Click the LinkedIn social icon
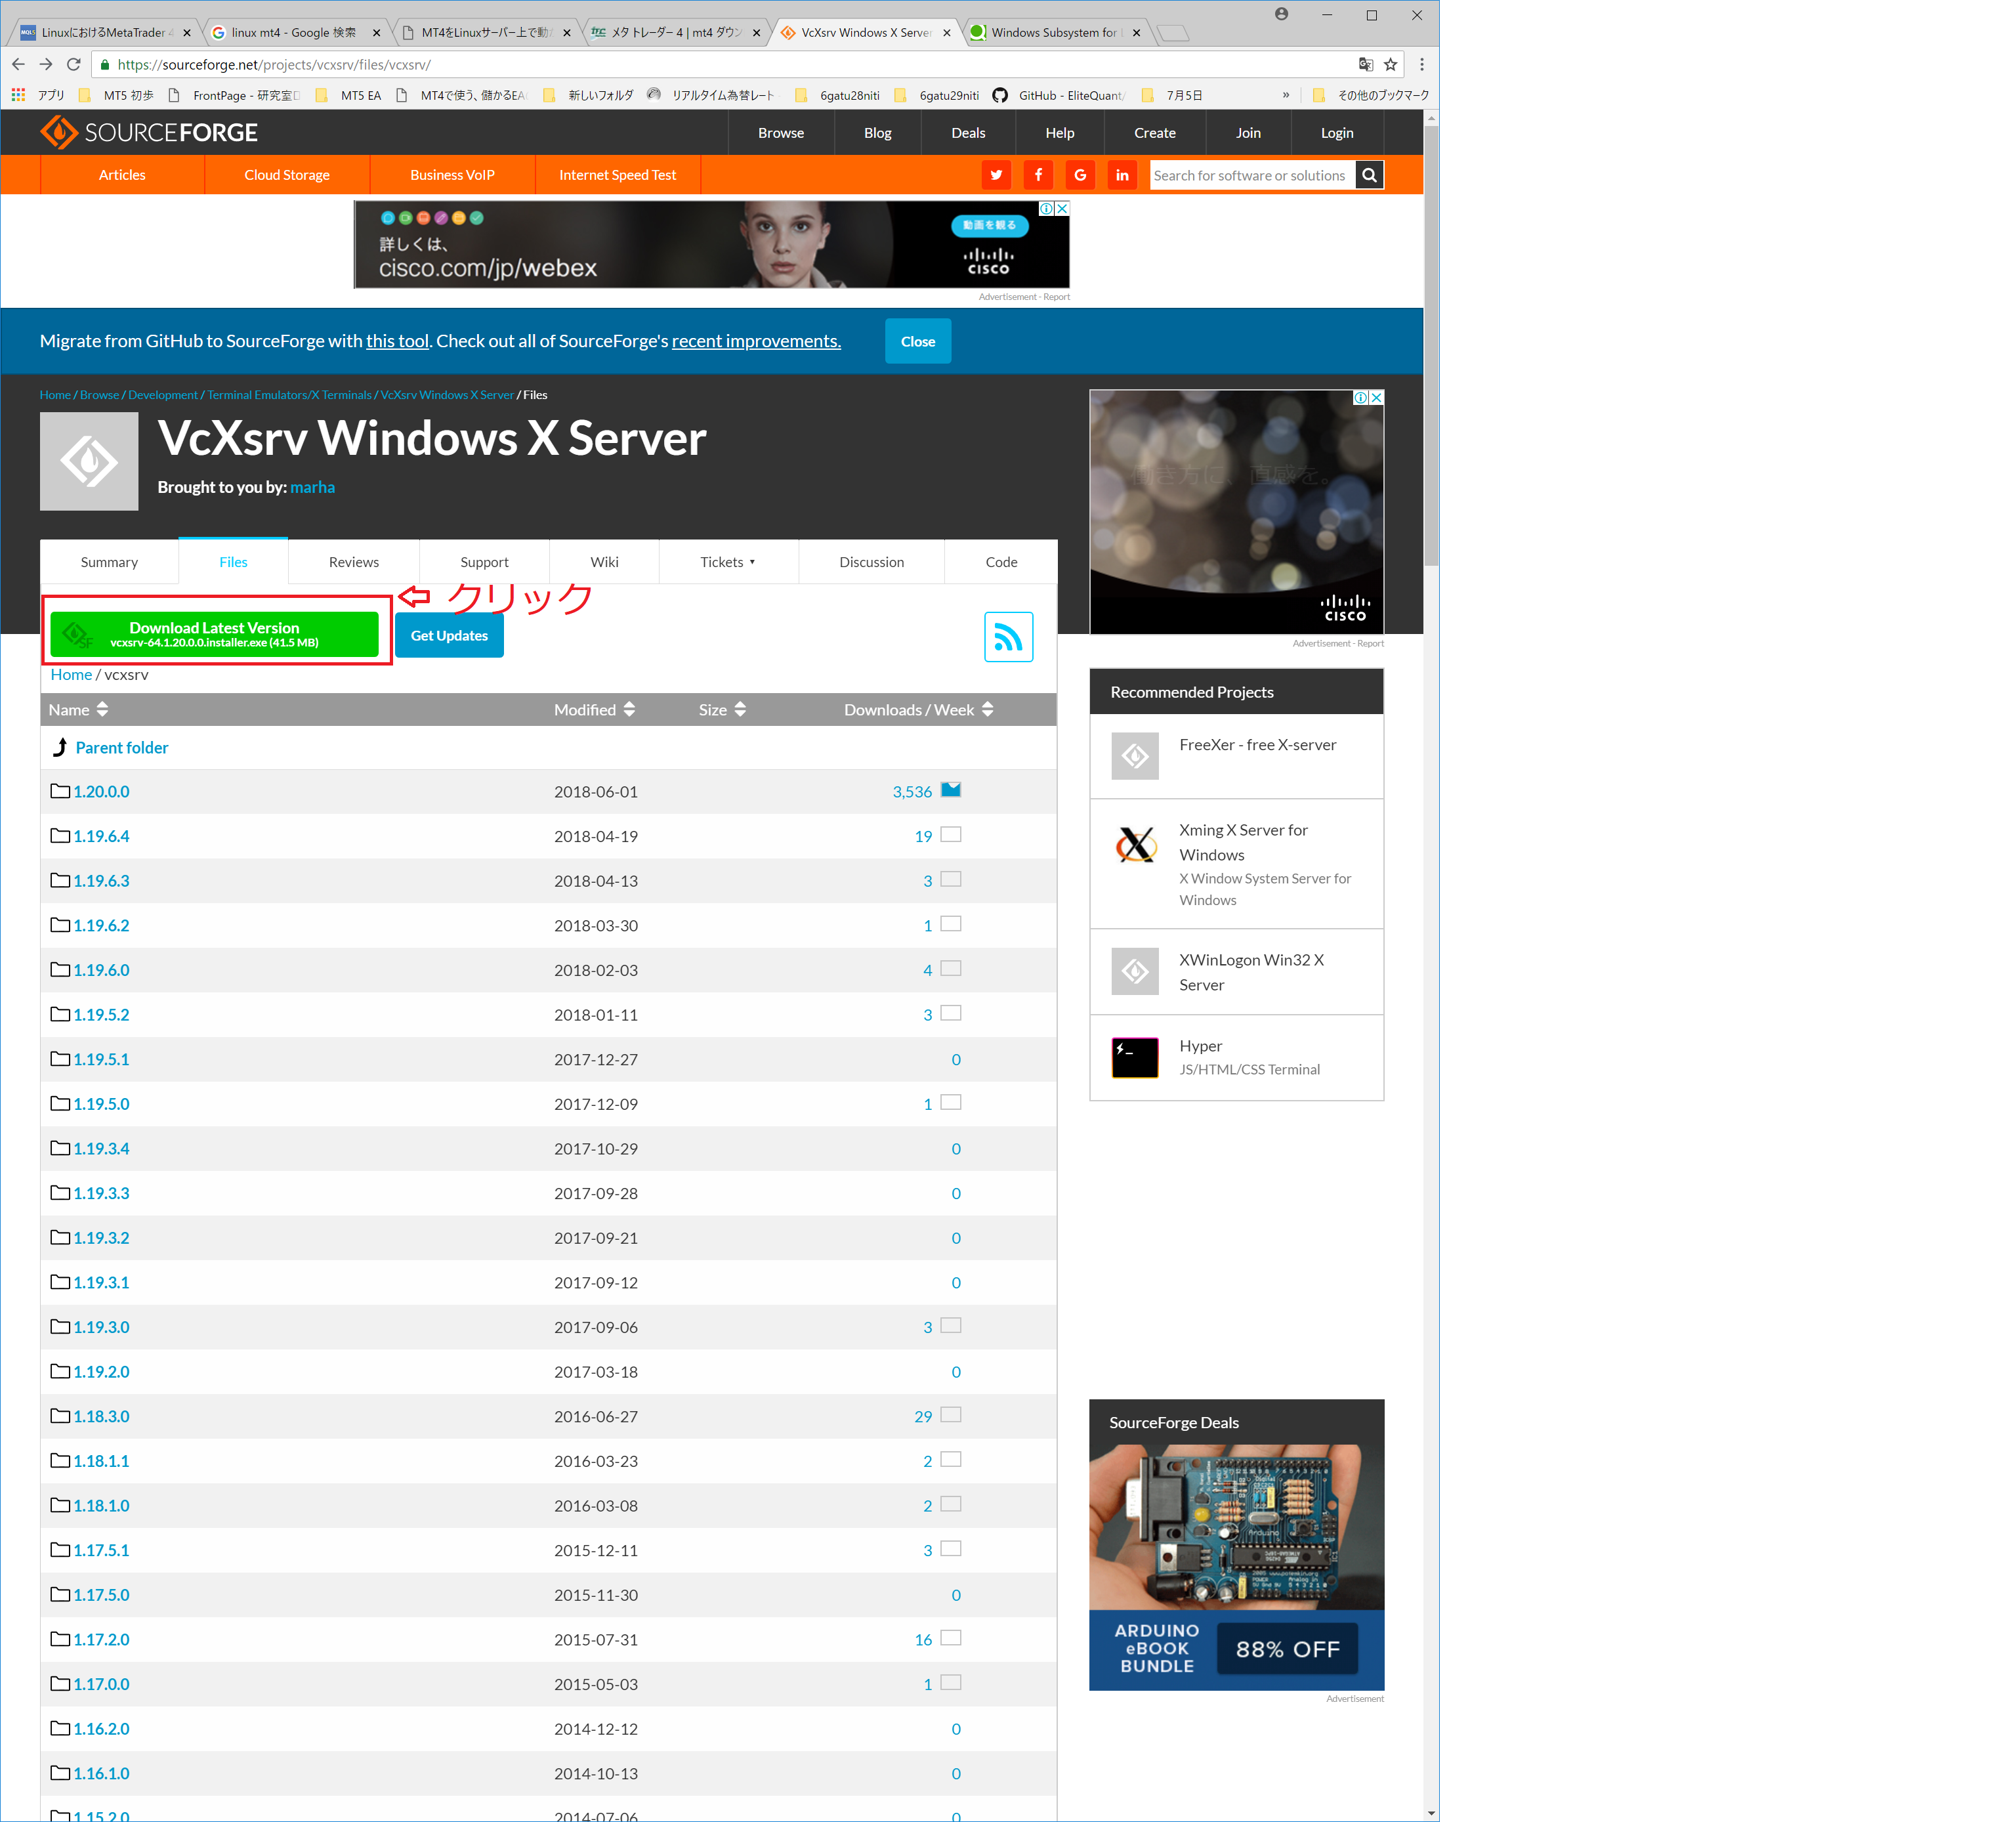 click(x=1122, y=175)
